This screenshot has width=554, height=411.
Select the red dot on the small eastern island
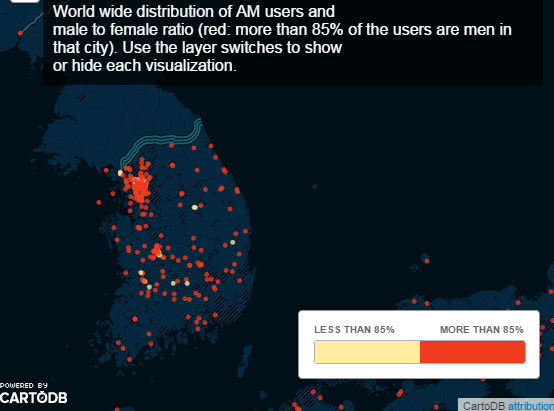click(x=427, y=261)
